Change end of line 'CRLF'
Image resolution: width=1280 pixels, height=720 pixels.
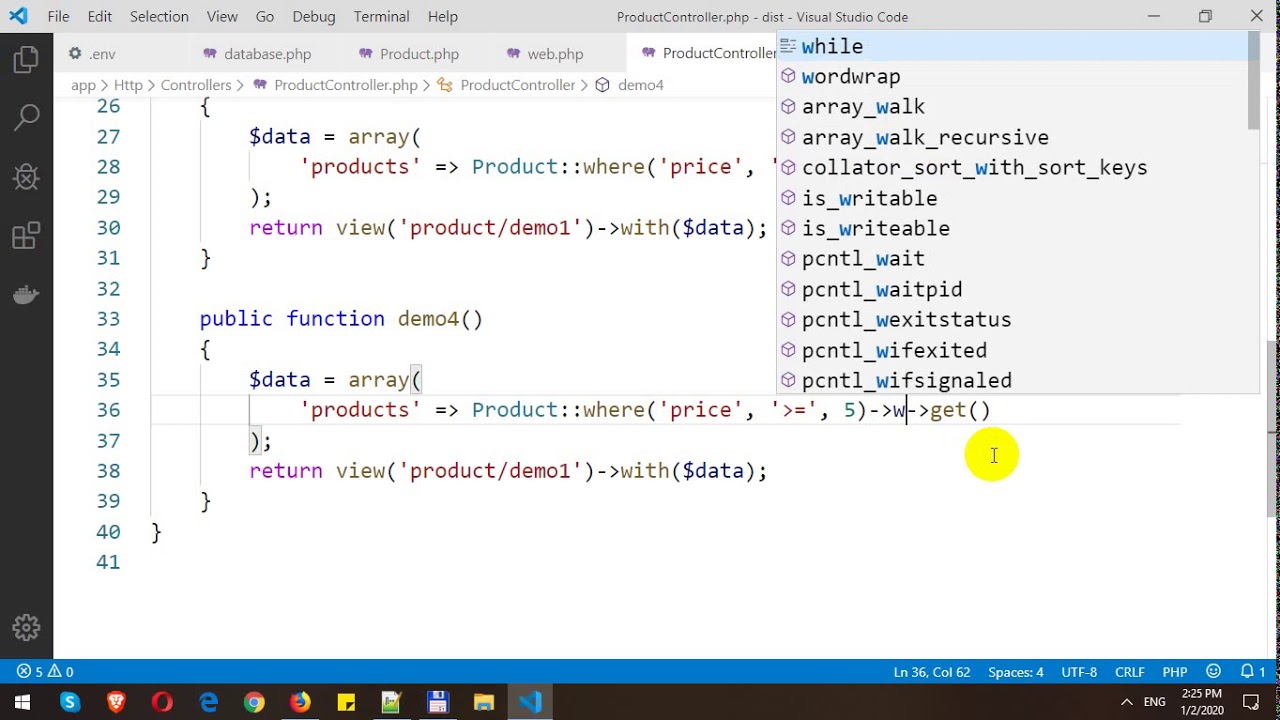click(x=1130, y=672)
